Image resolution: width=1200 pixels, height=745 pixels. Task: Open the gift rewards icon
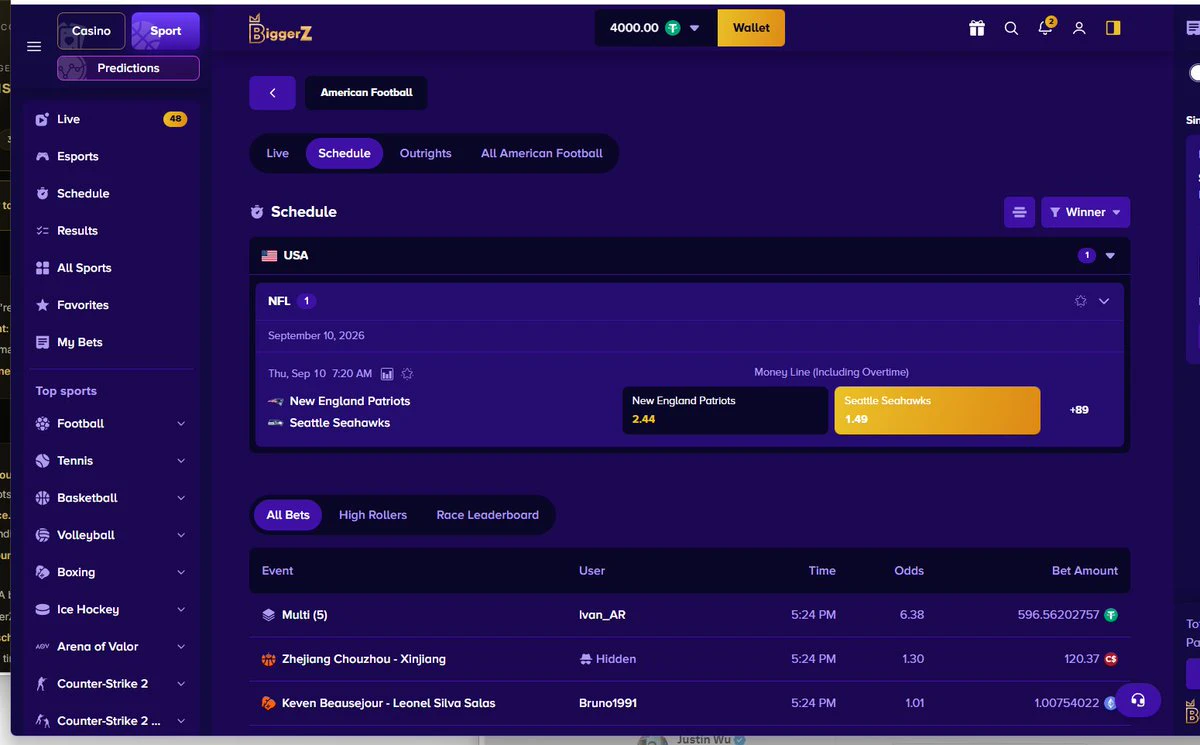coord(977,28)
